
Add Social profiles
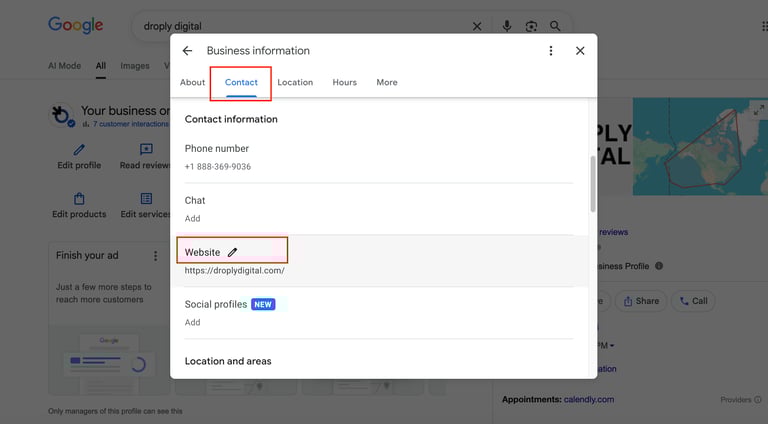point(192,322)
